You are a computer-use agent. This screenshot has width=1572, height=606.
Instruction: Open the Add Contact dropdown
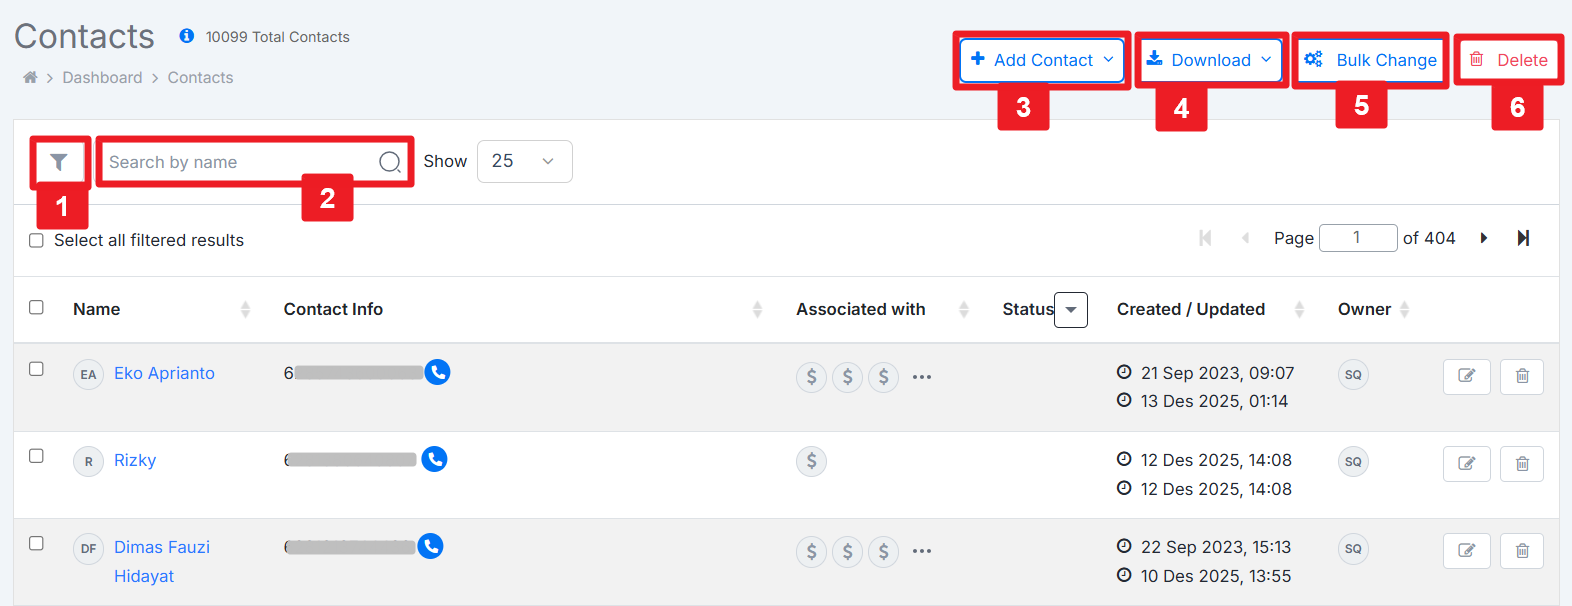tap(1041, 60)
